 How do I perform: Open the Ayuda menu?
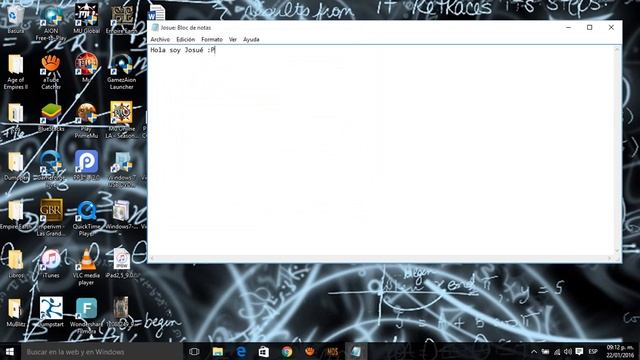pyautogui.click(x=251, y=40)
